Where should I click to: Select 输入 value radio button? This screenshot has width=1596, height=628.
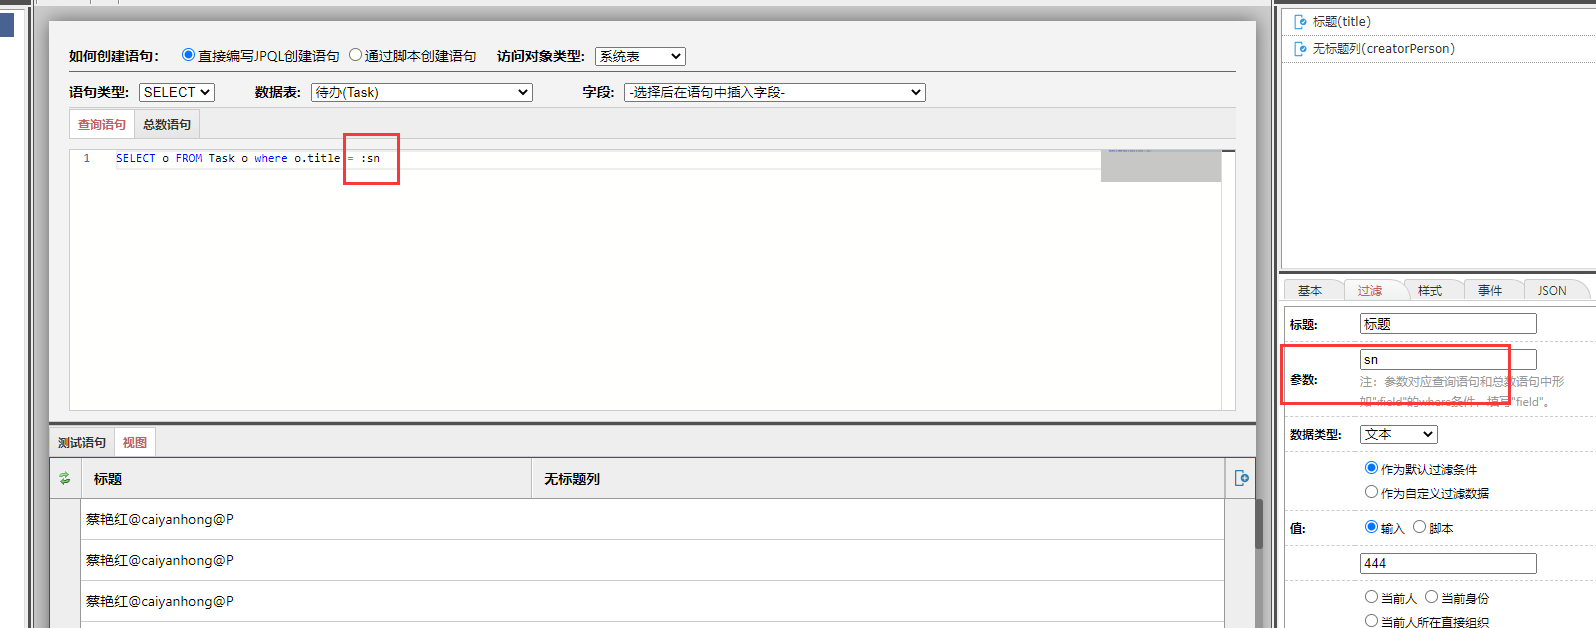[1371, 527]
